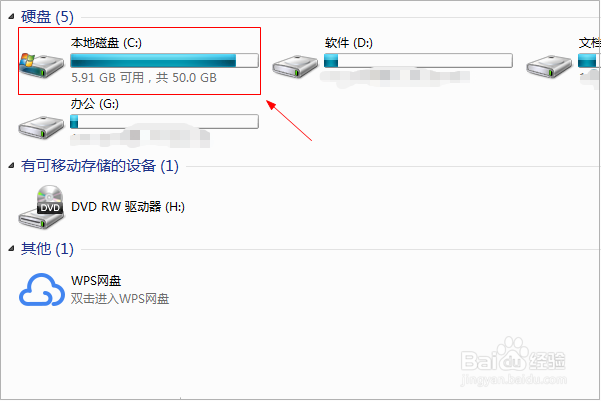
Task: Click the 双击进入WPS网盘 description text
Action: [x=120, y=299]
